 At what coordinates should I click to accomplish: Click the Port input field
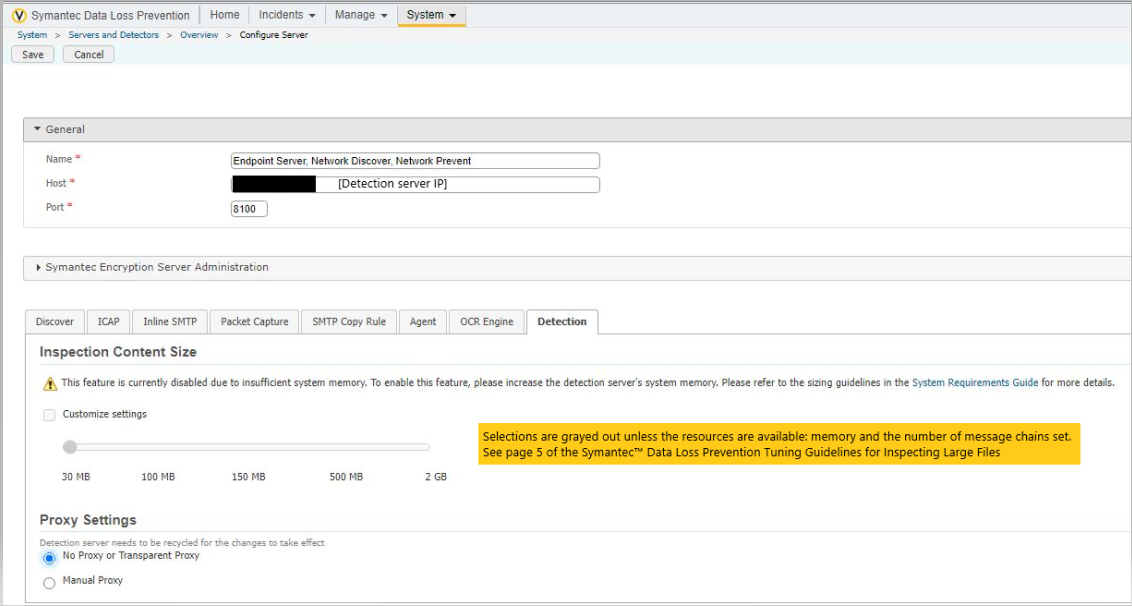[249, 209]
